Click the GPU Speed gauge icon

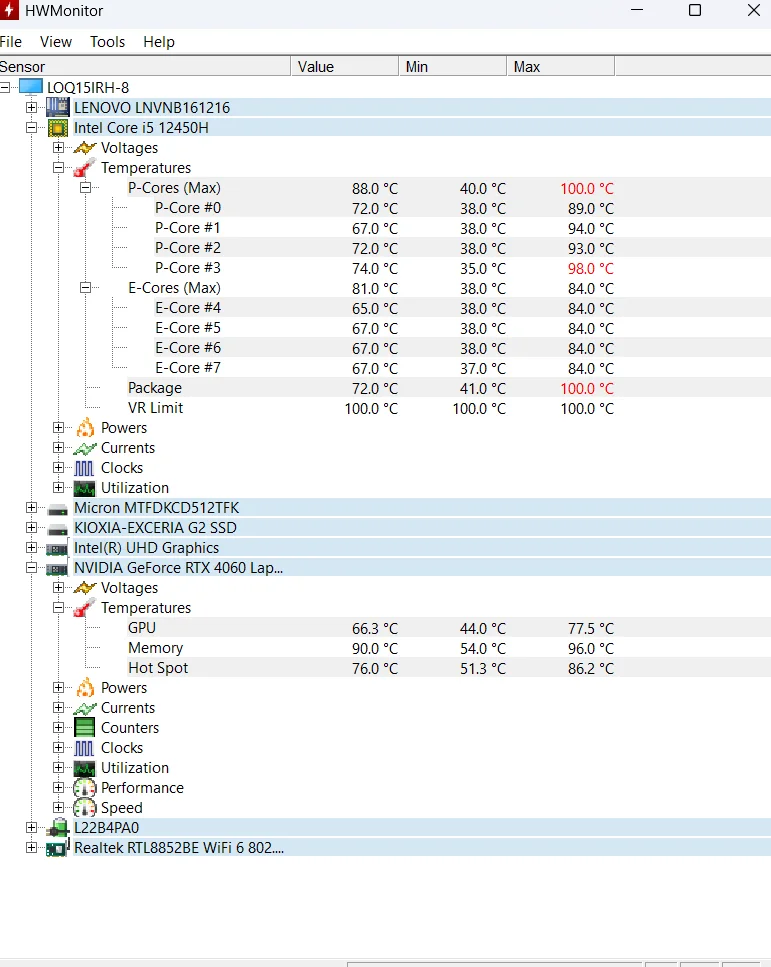[x=85, y=808]
